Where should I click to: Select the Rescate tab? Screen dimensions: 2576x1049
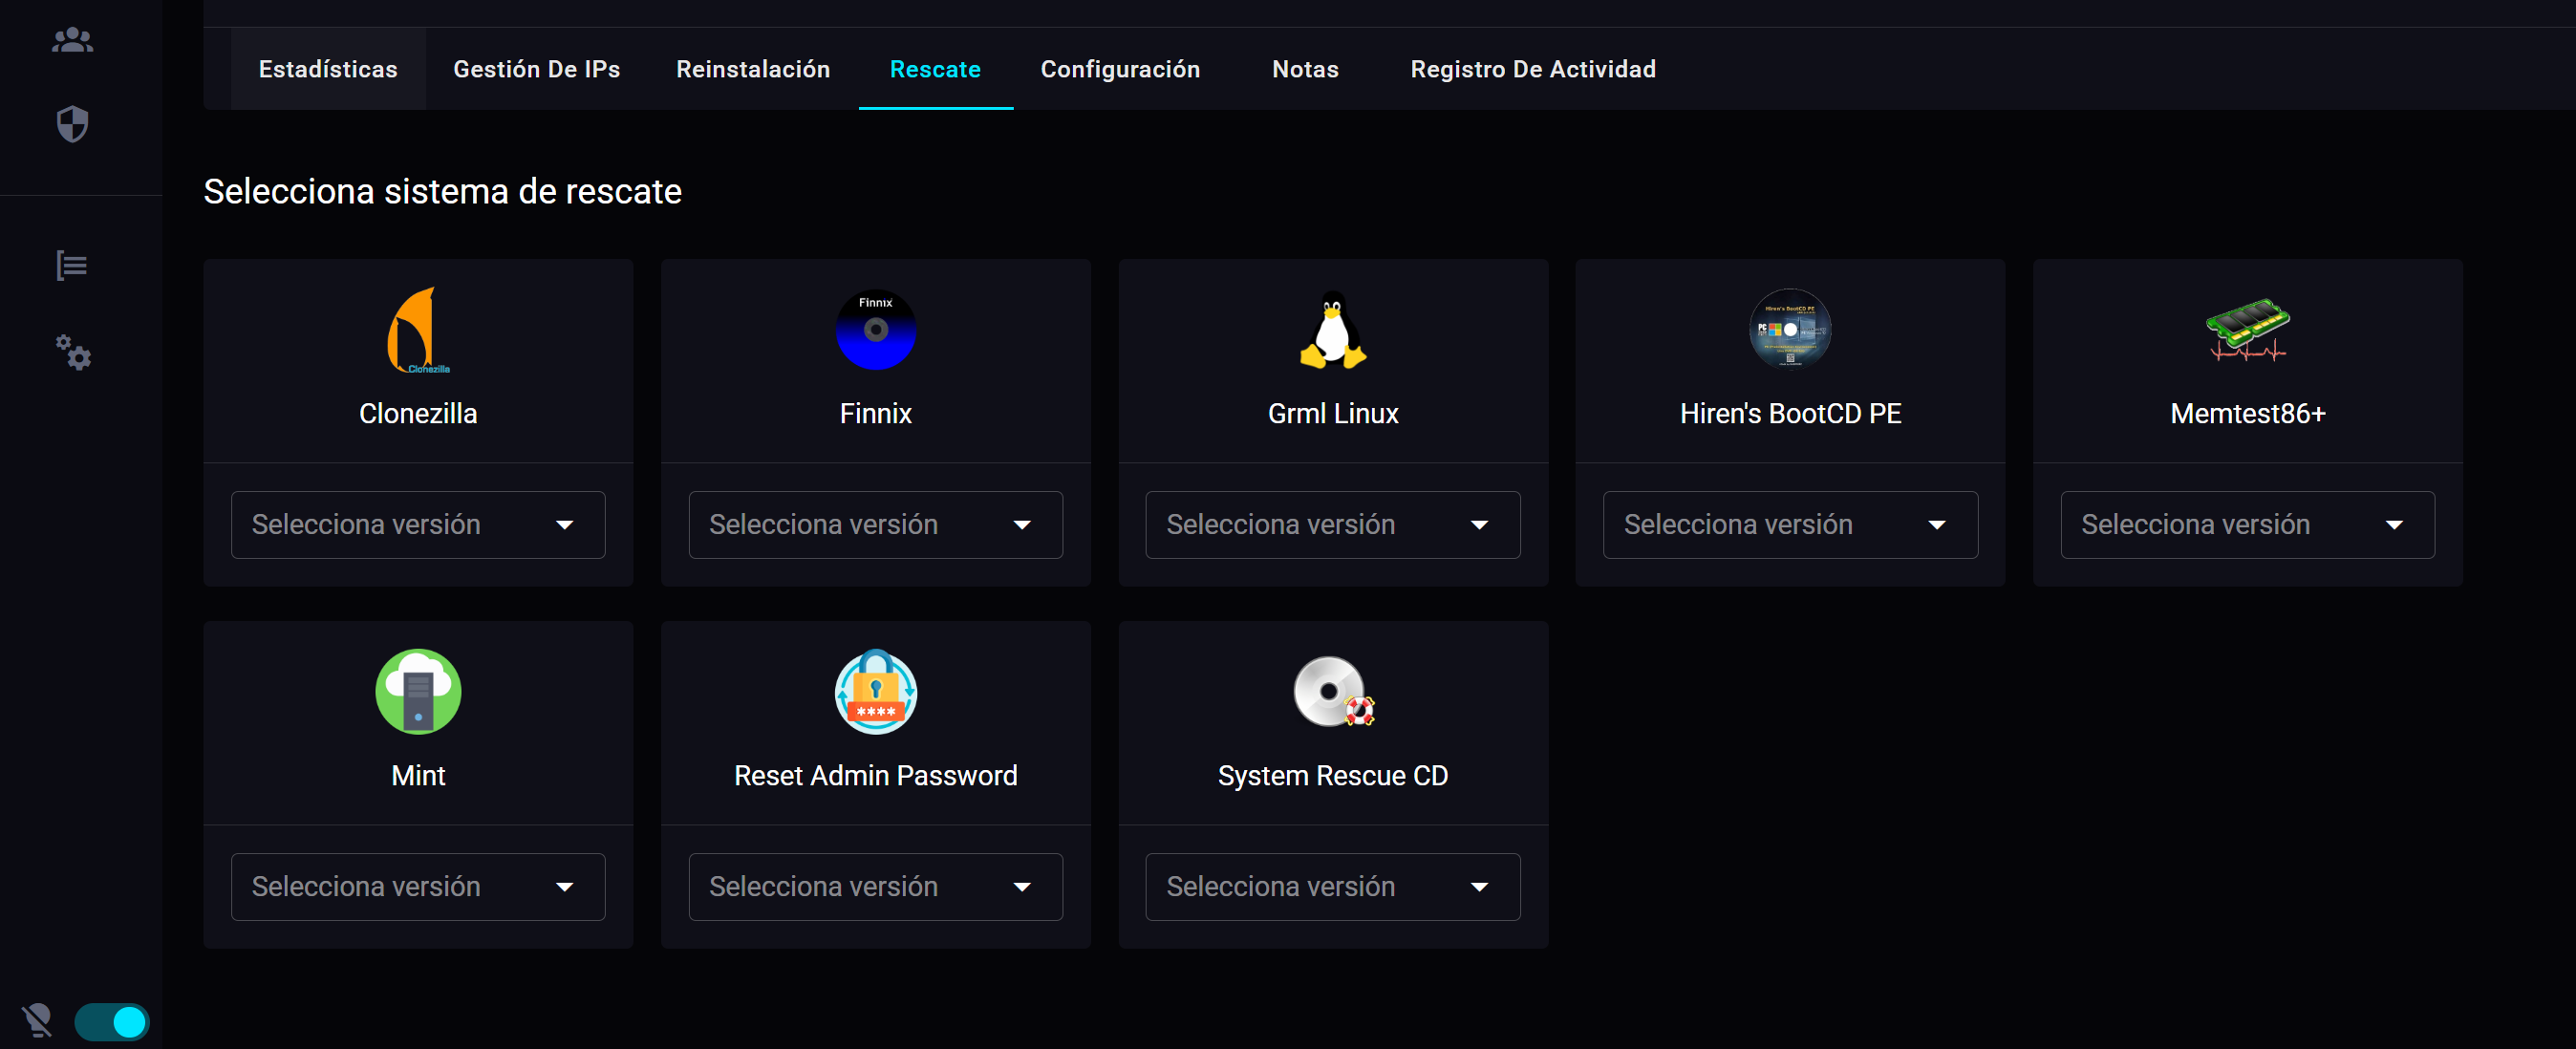(x=935, y=69)
